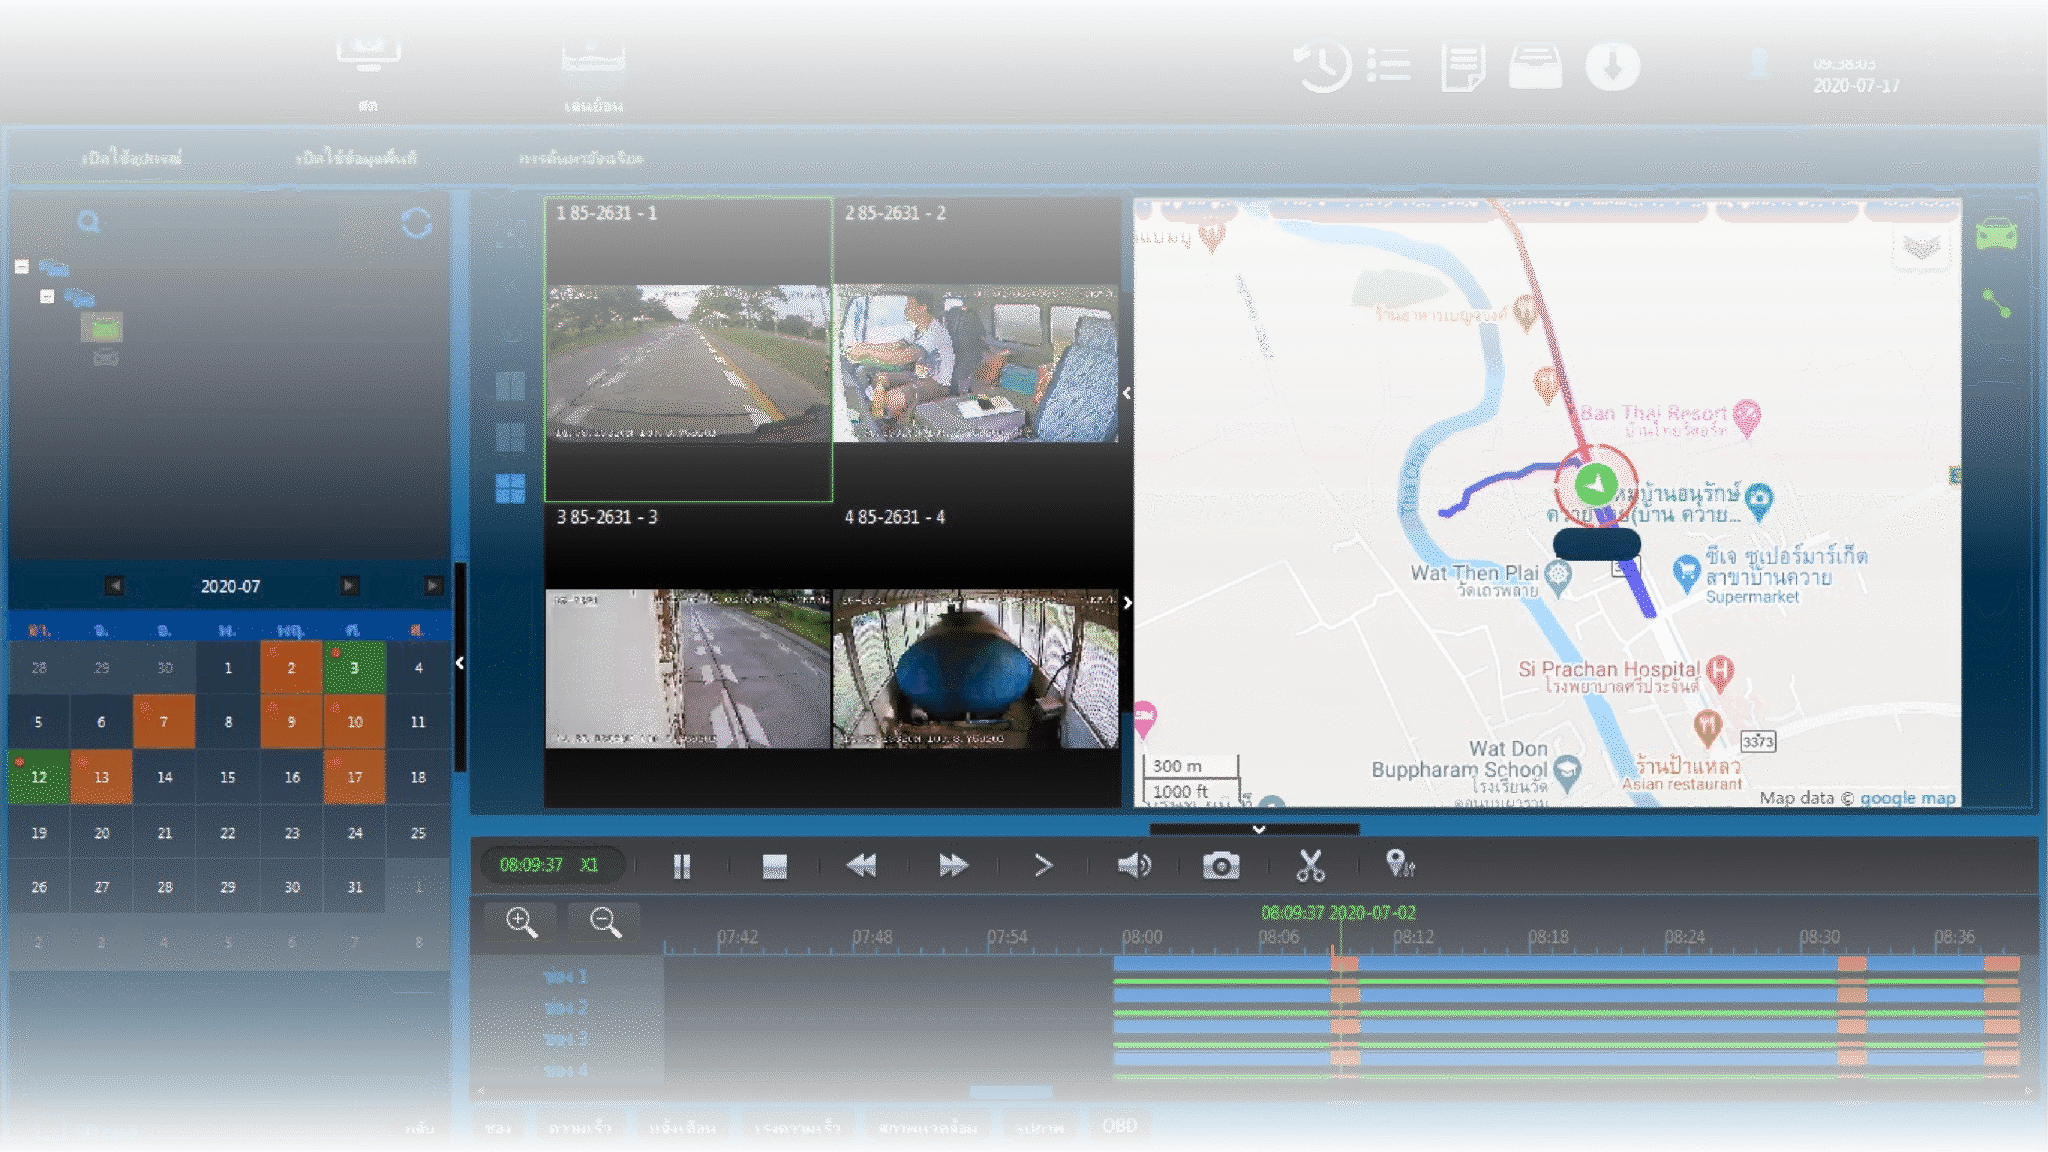Mute playback audio with the speaker icon
2048x1152 pixels.
(1133, 866)
